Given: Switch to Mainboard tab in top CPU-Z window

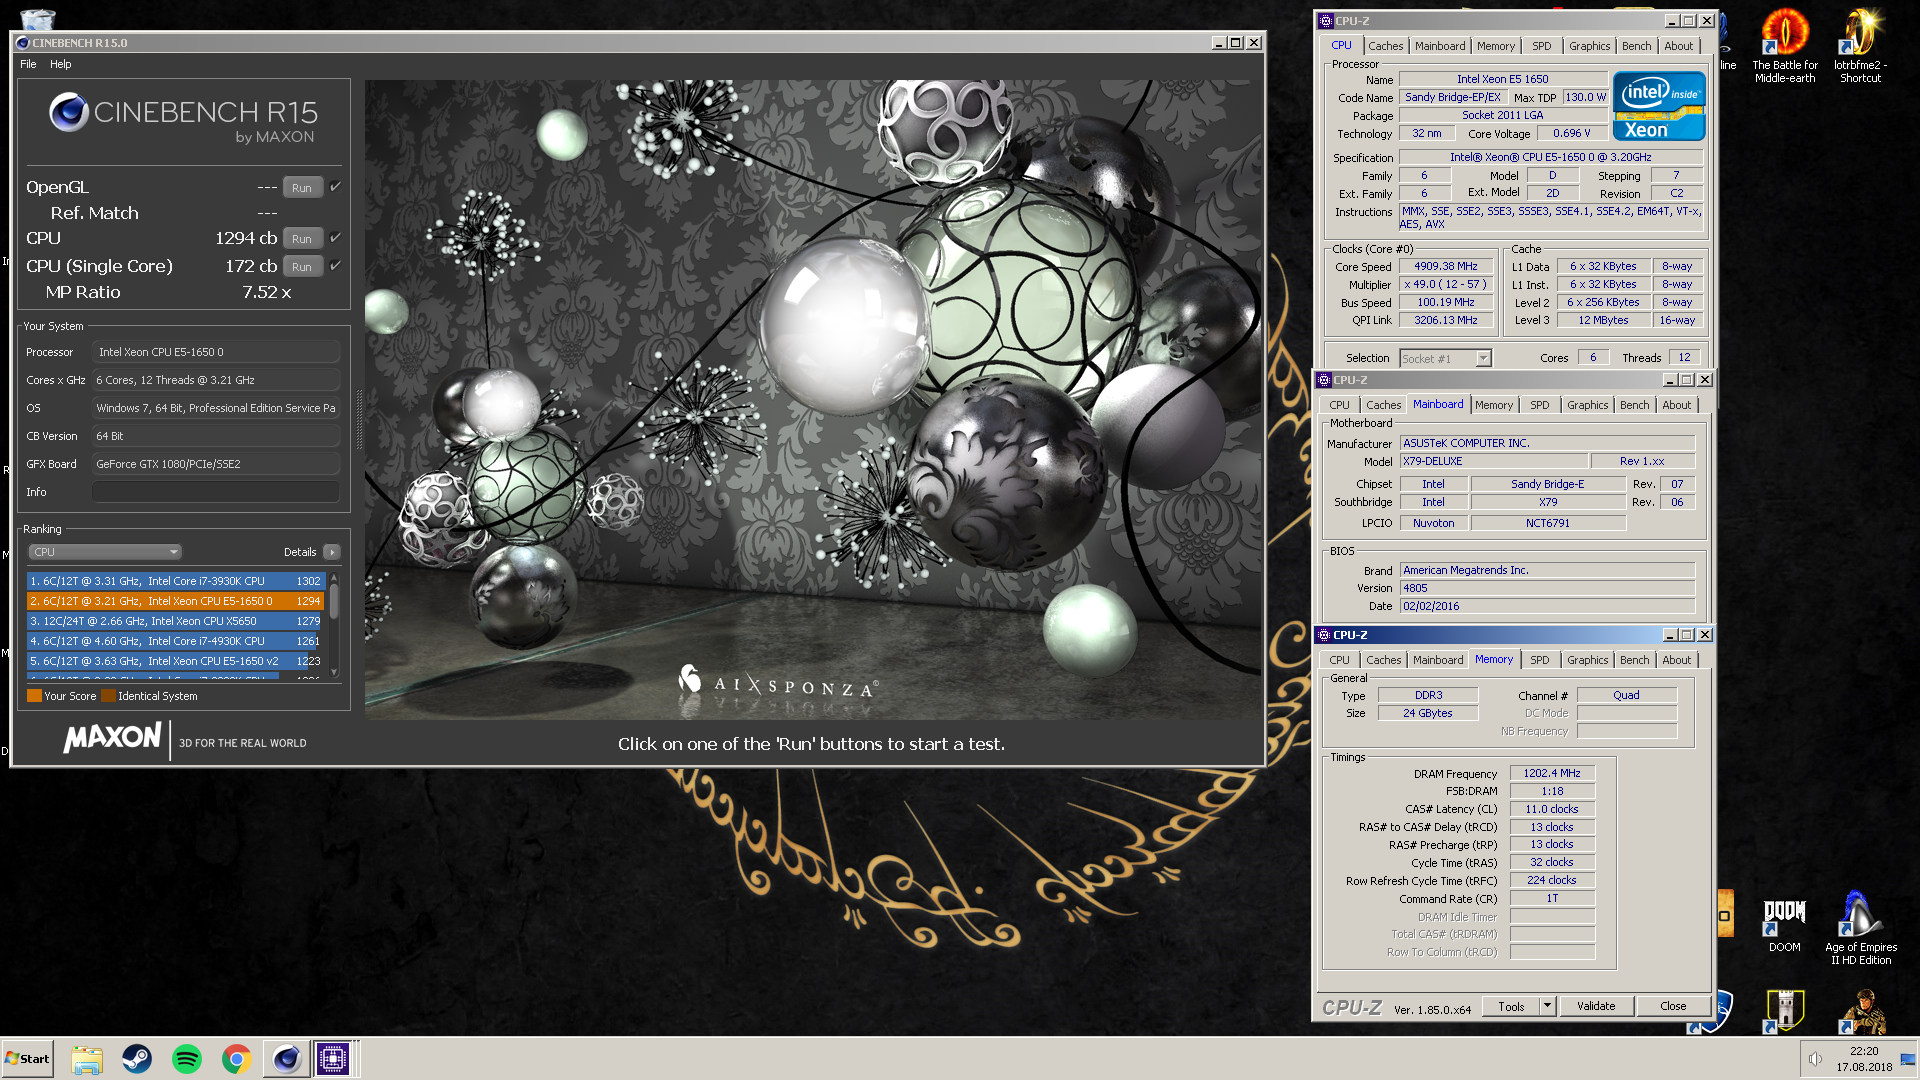Looking at the screenshot, I should pos(1439,46).
